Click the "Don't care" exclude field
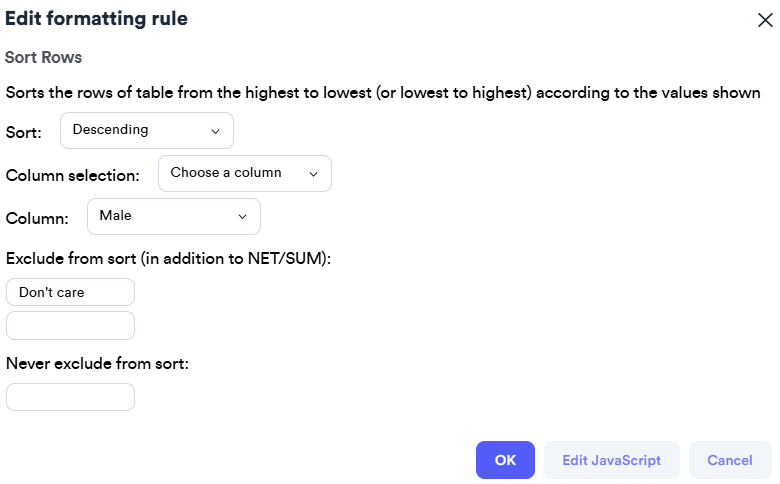The height and width of the screenshot is (484, 780). pyautogui.click(x=70, y=292)
